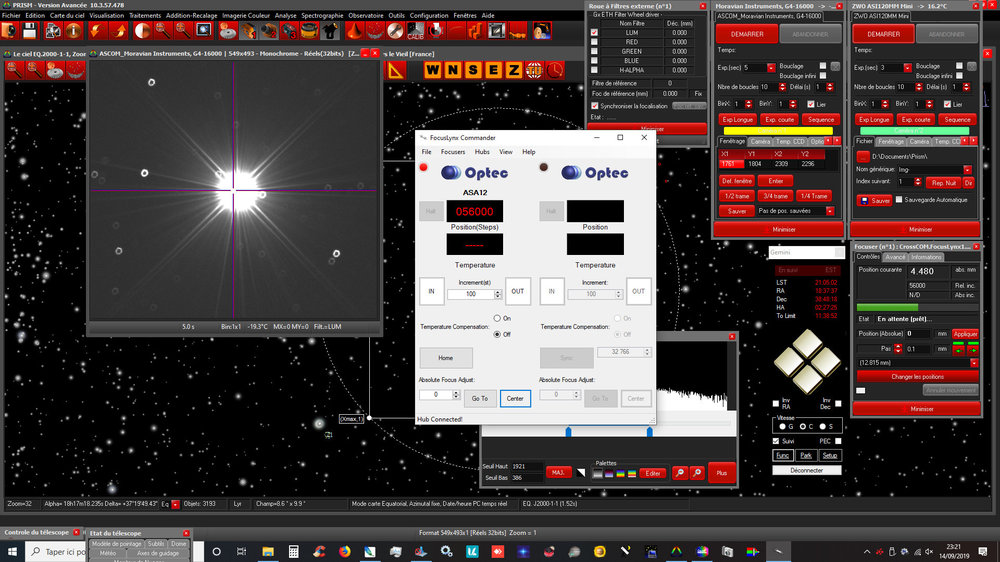Viewport: 1000px width, 562px height.
Task: Click the right green arrow focuser move icon
Action: click(x=973, y=350)
